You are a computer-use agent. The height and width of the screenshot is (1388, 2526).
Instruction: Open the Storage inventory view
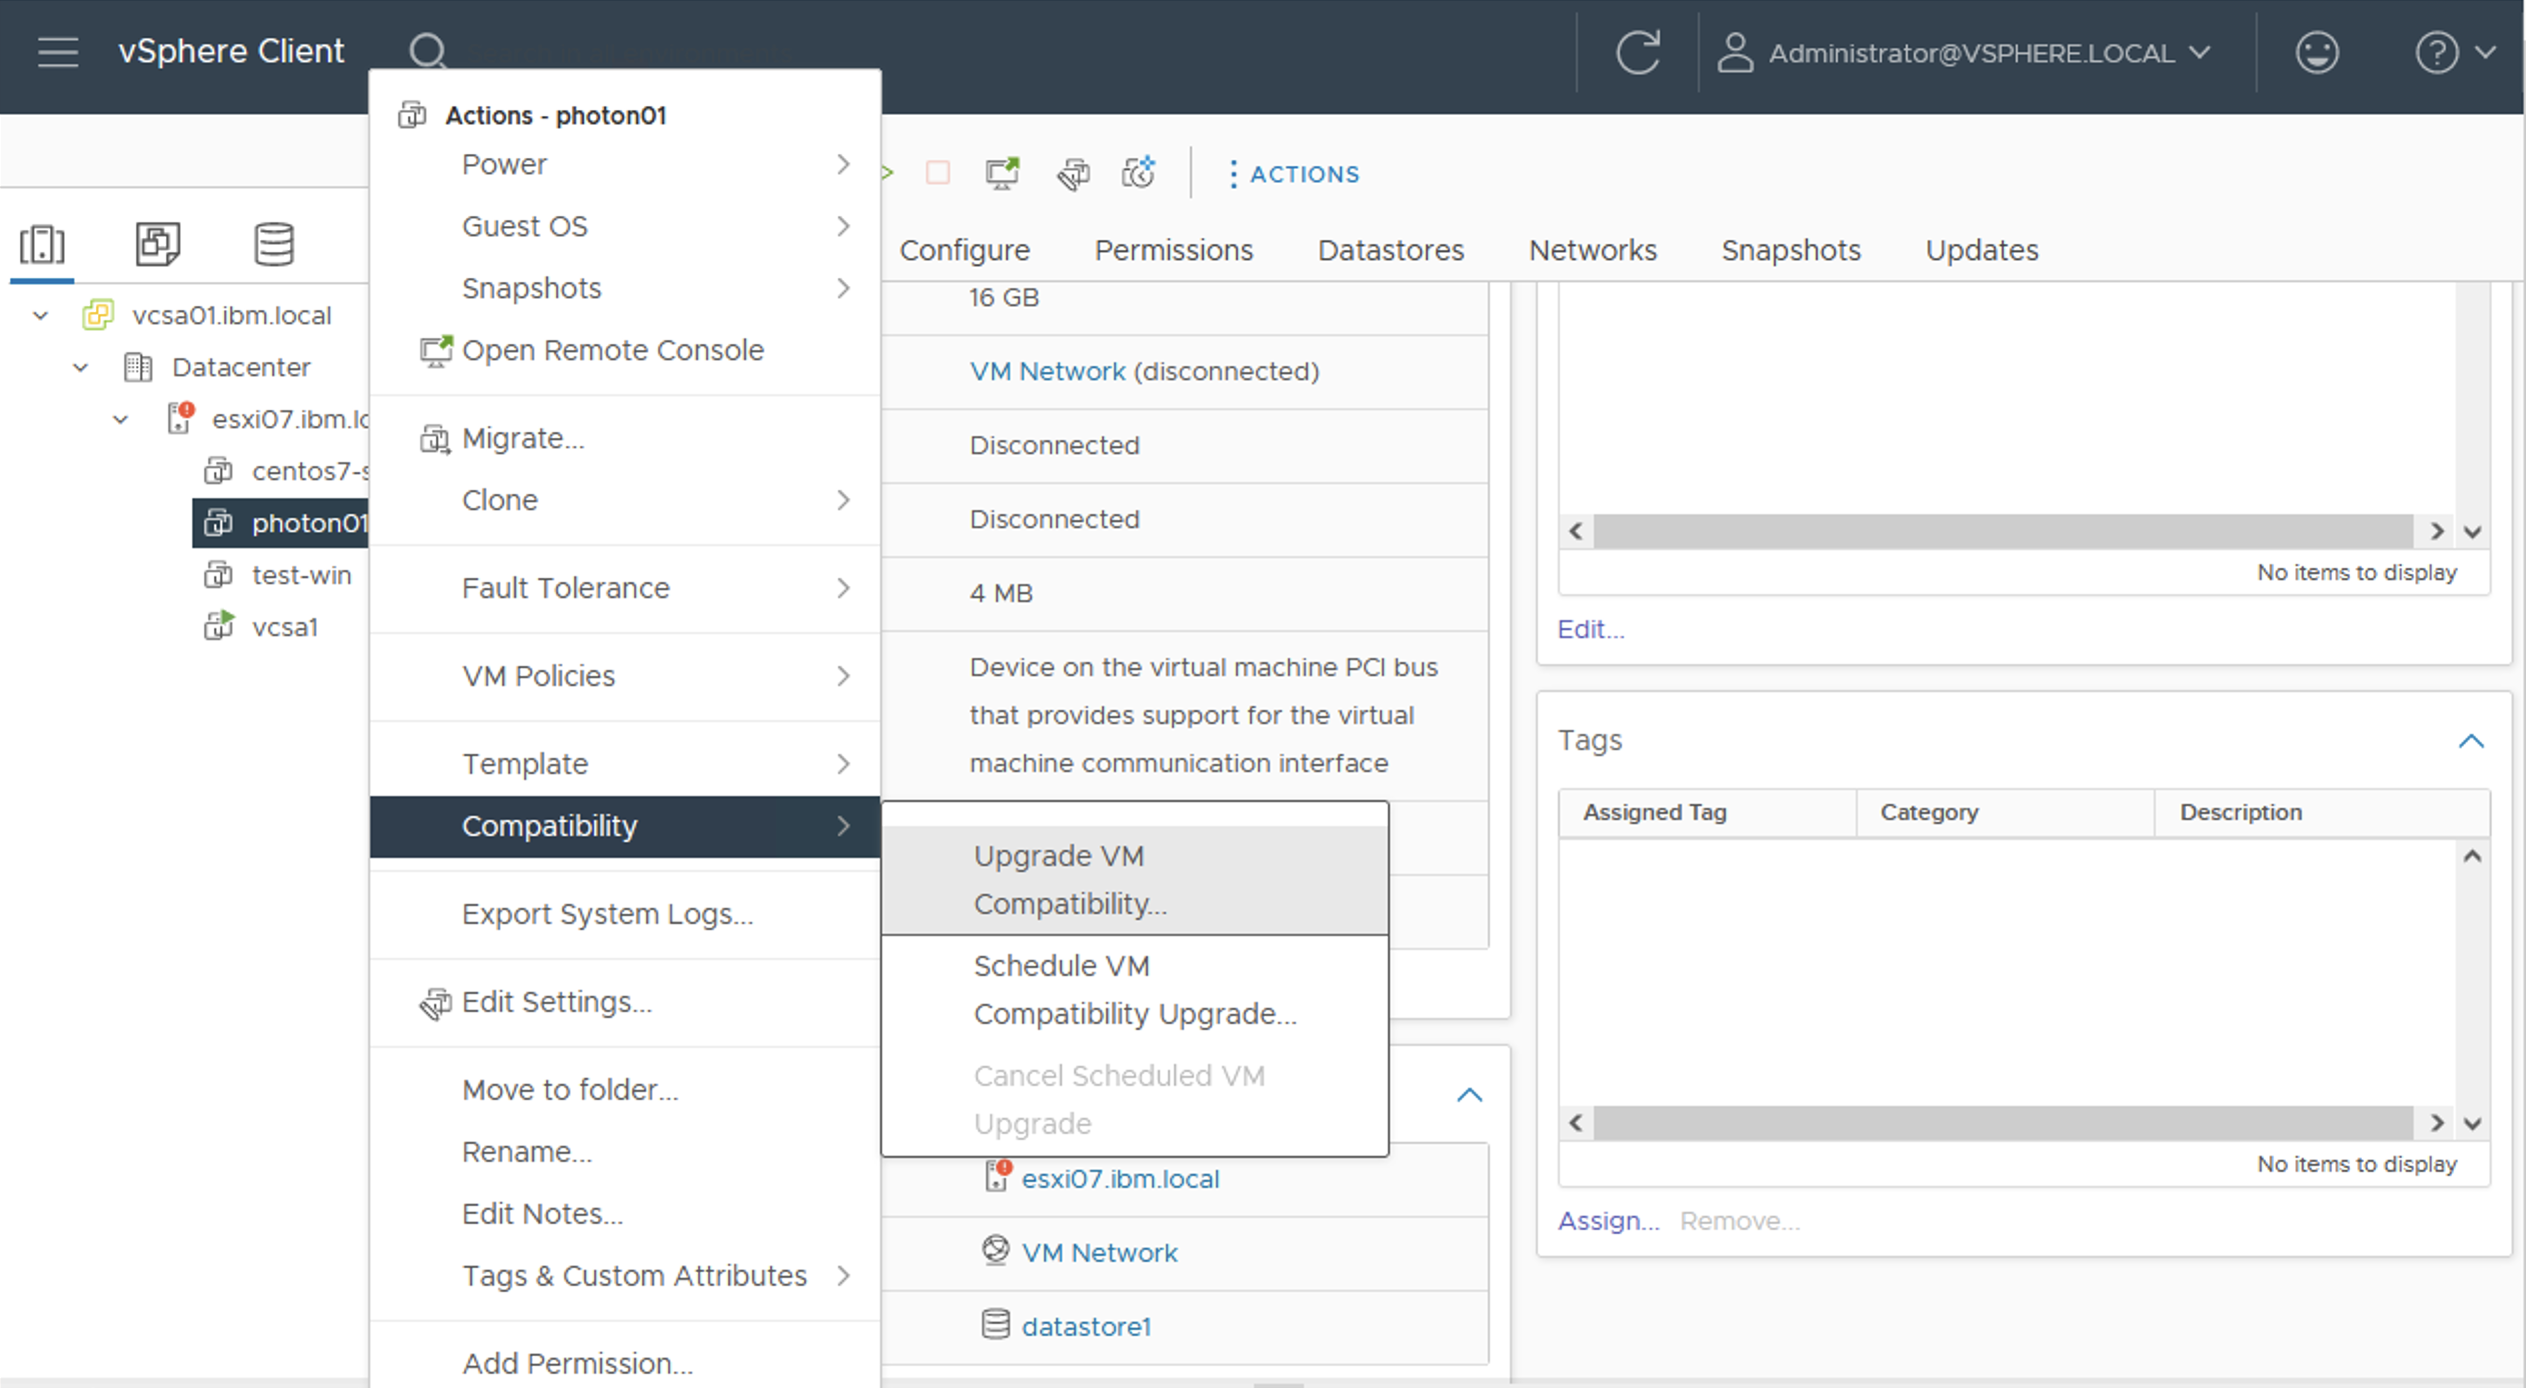click(x=272, y=243)
